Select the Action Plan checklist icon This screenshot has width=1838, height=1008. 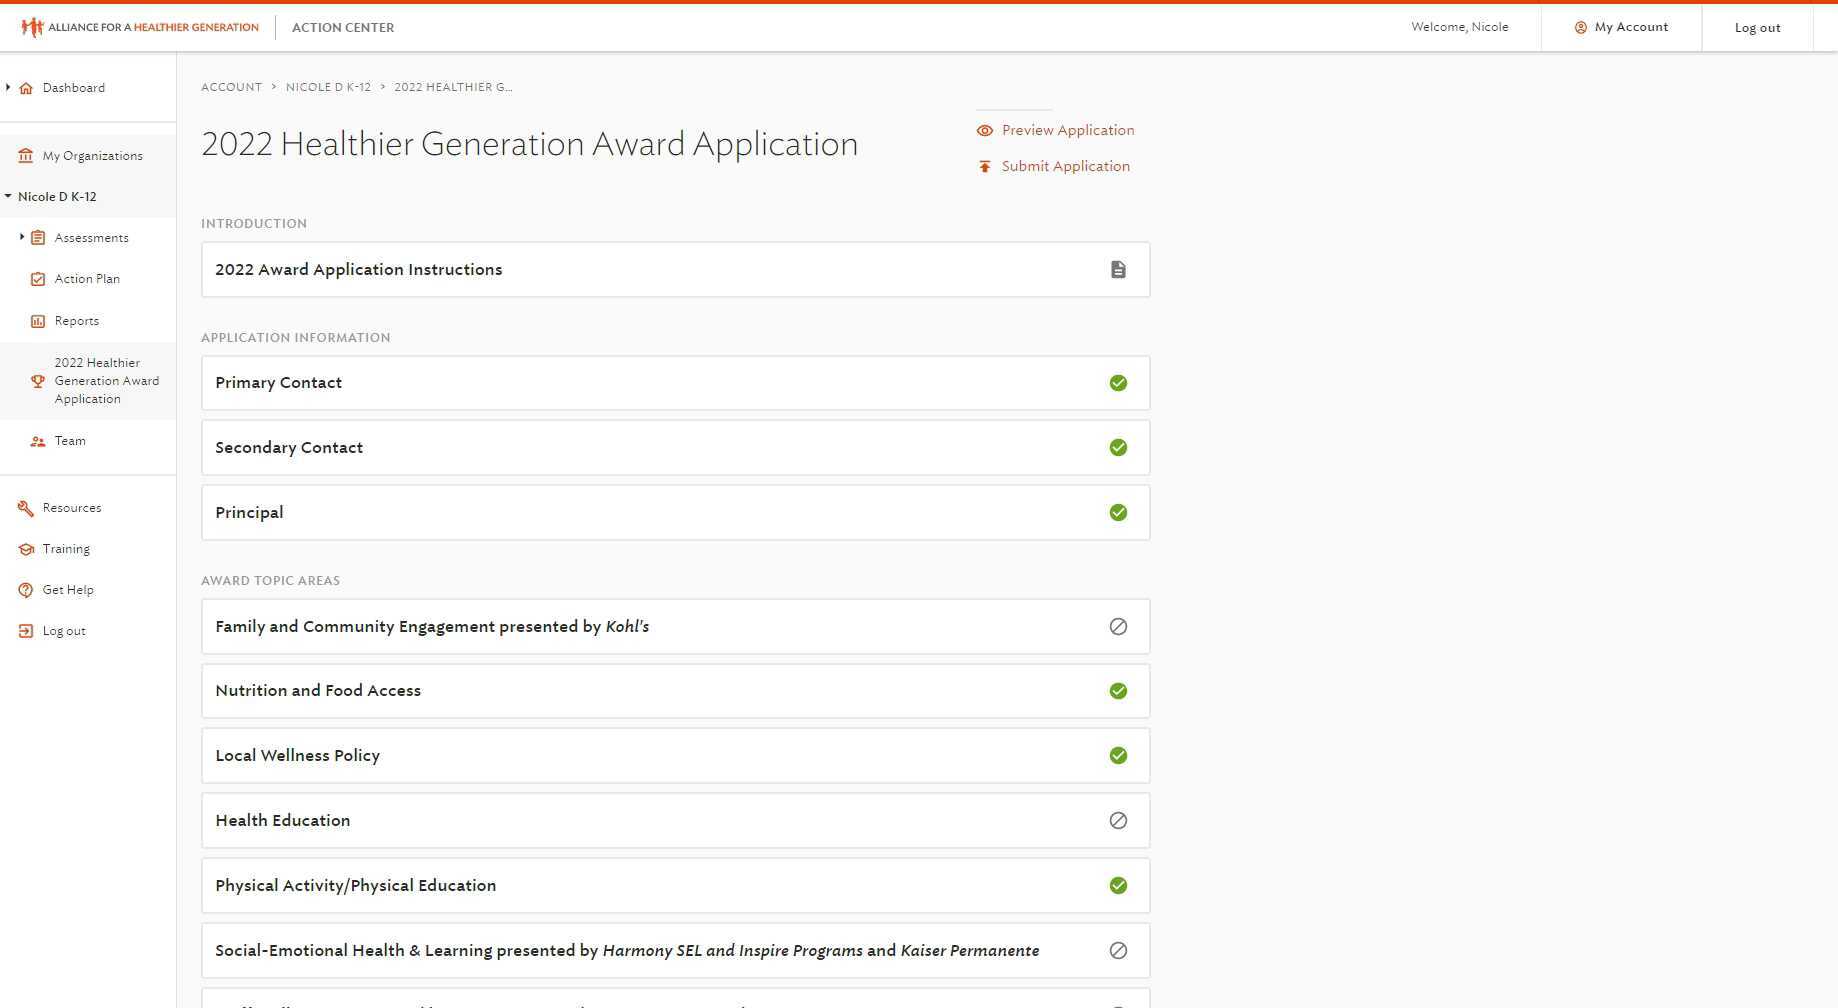(x=37, y=278)
